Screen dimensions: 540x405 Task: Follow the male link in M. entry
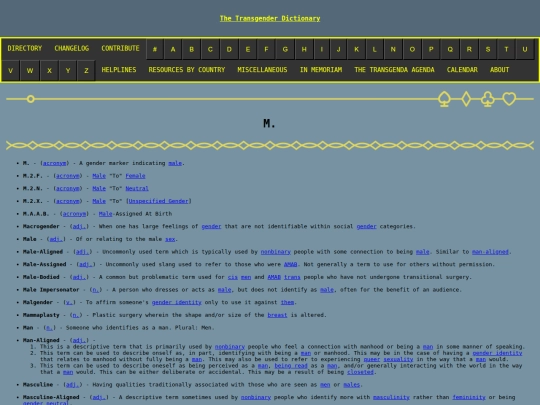tap(175, 163)
